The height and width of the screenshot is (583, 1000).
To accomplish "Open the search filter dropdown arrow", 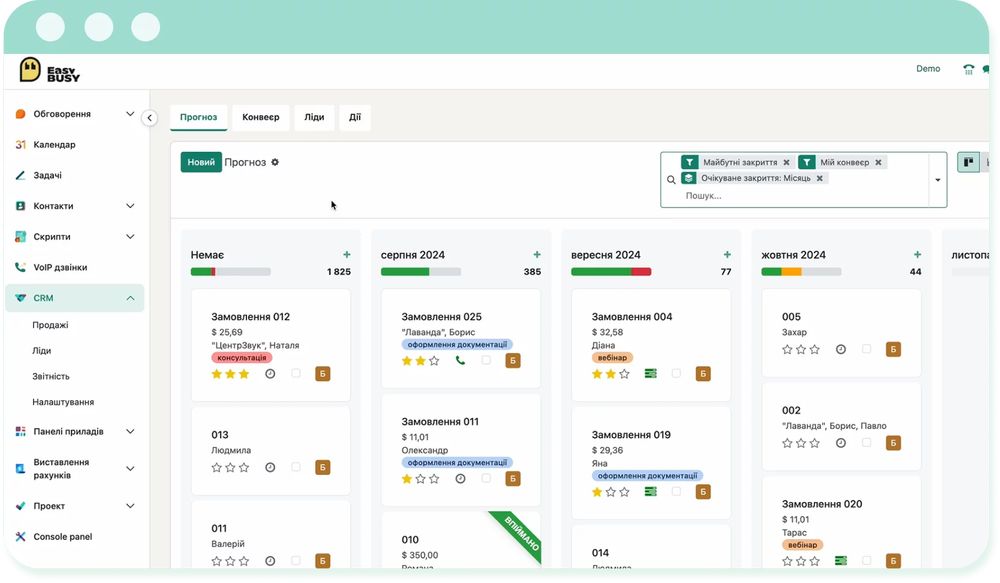I will click(938, 180).
